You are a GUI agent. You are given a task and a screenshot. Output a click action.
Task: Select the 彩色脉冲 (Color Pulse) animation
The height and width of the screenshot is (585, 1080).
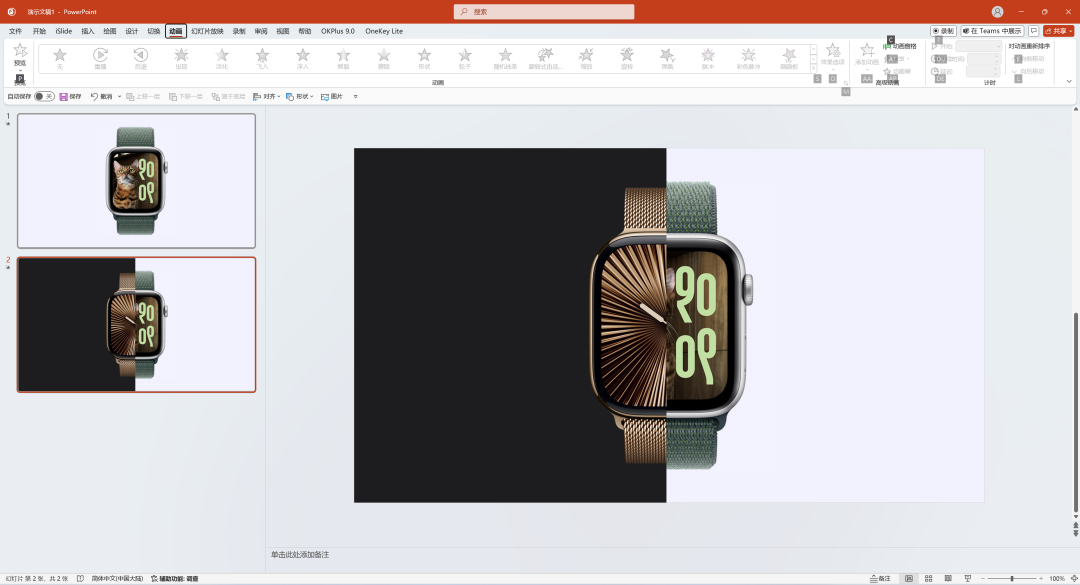tap(749, 58)
